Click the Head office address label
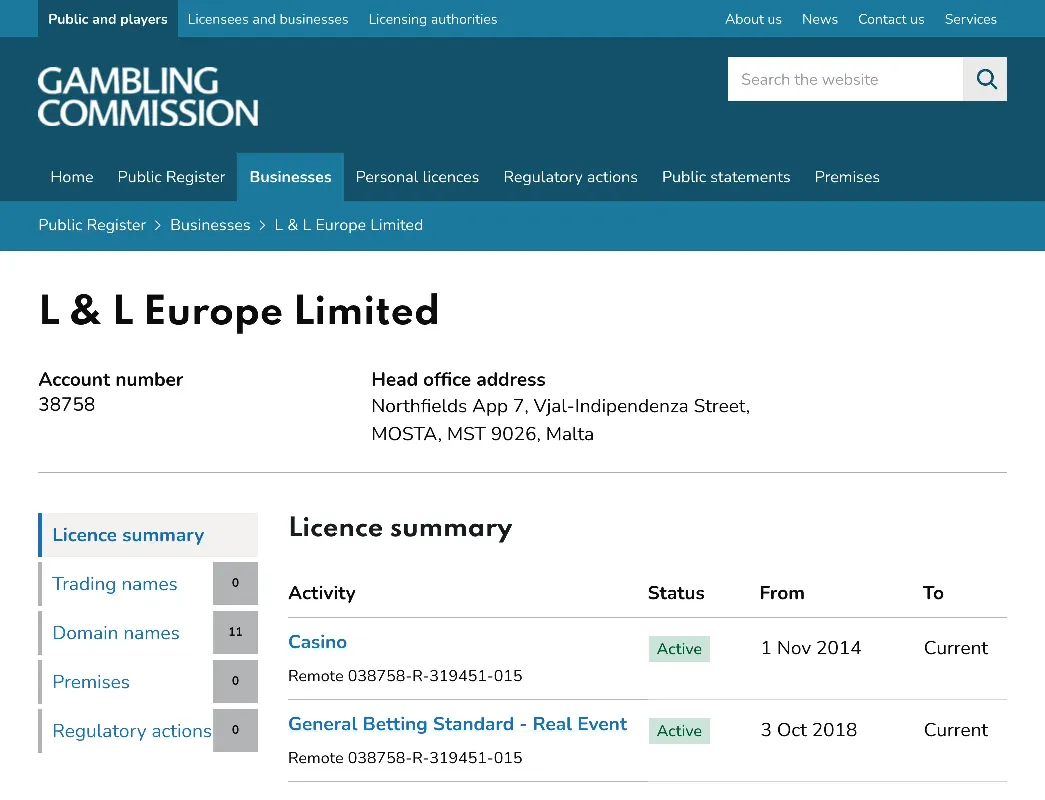 click(459, 379)
